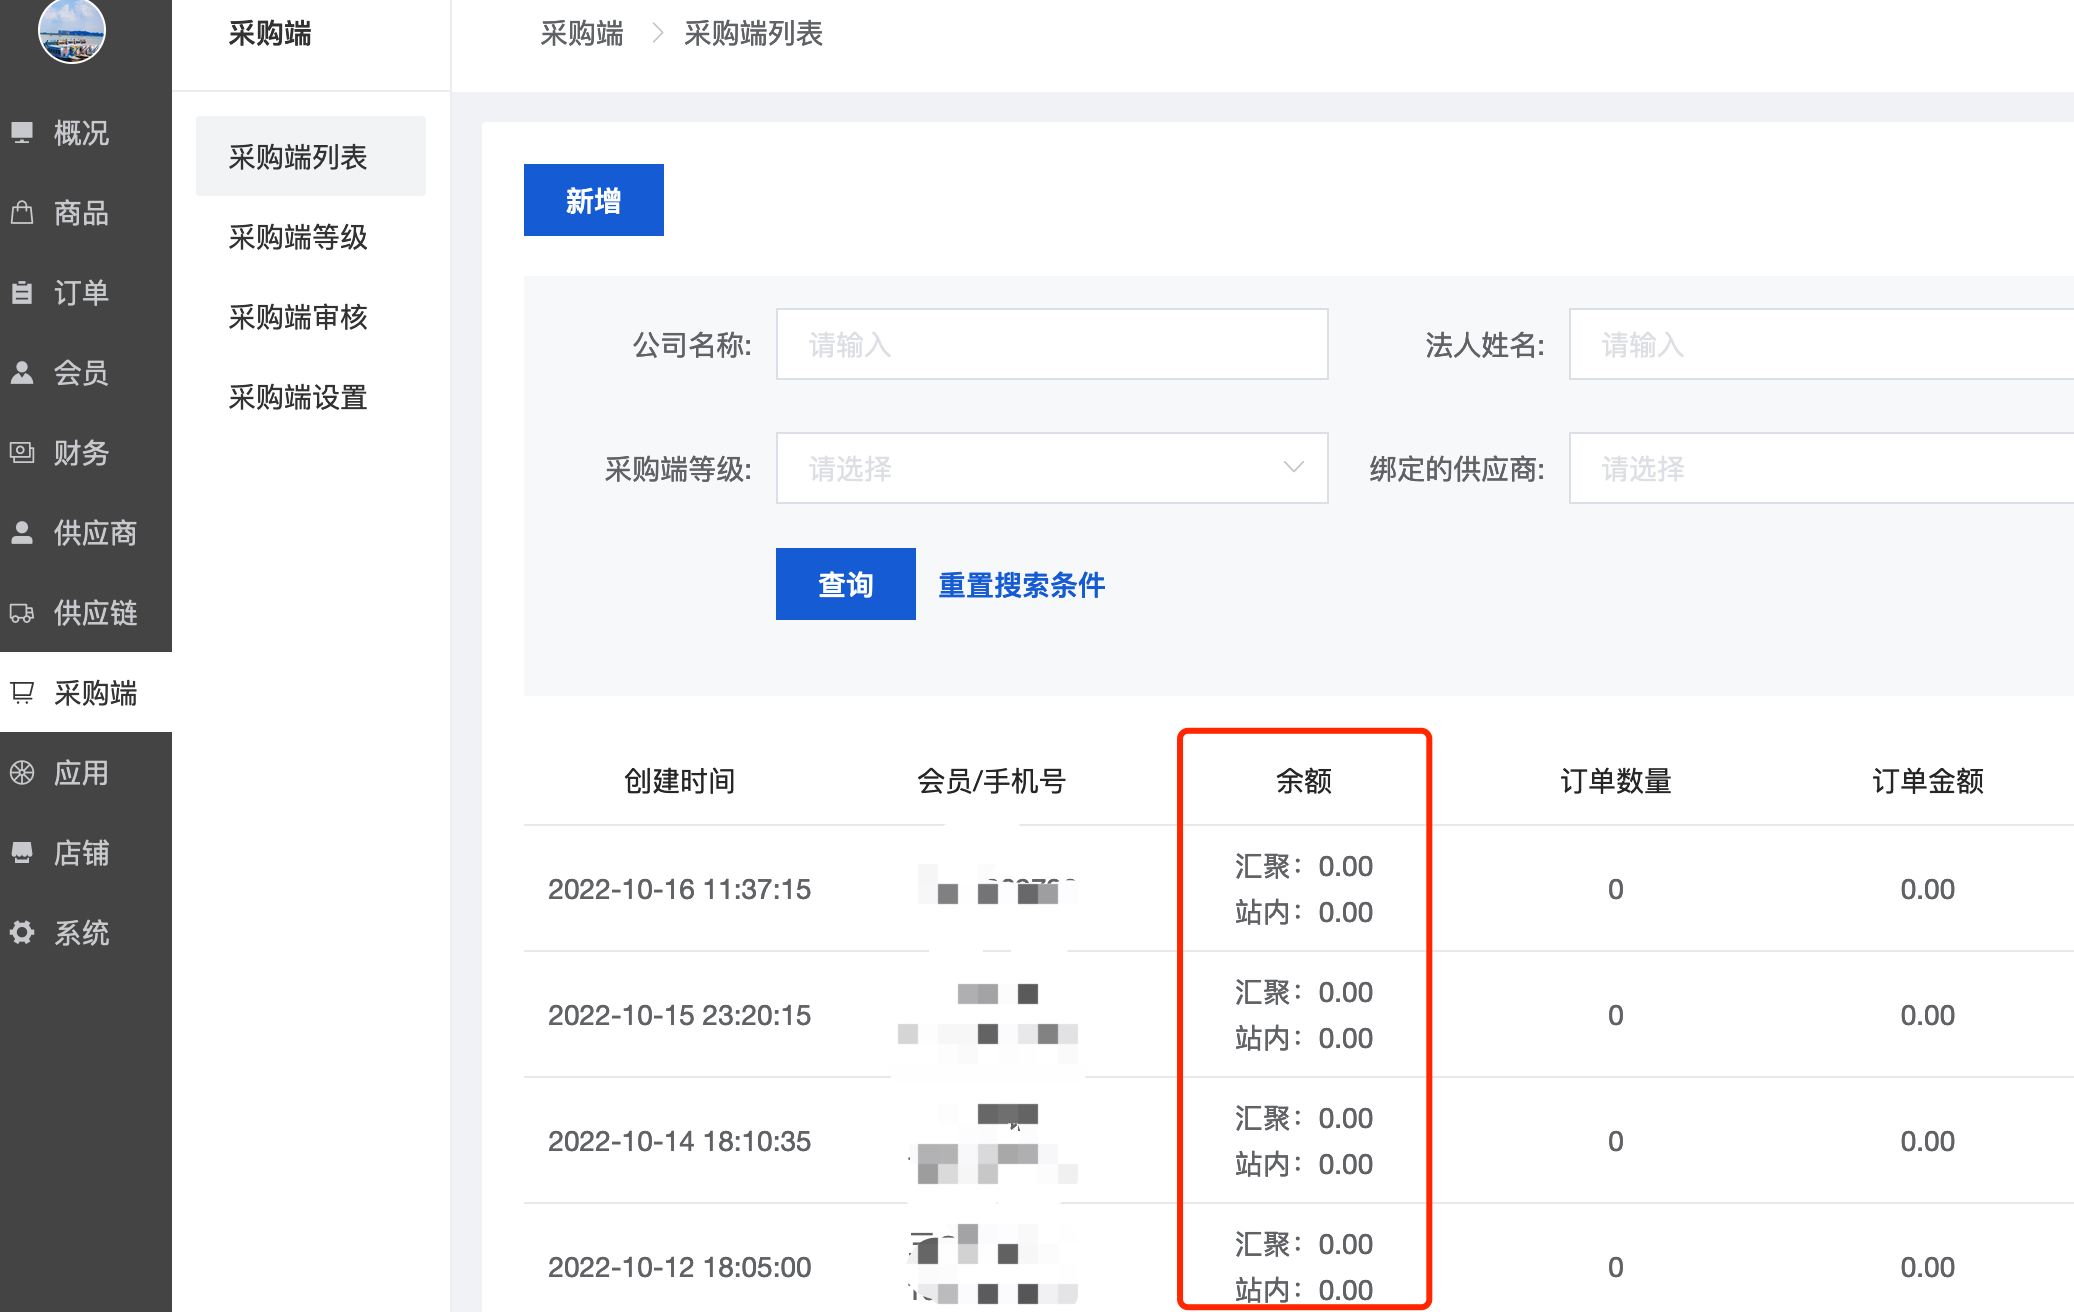Click the 财务 finance icon

tap(22, 452)
